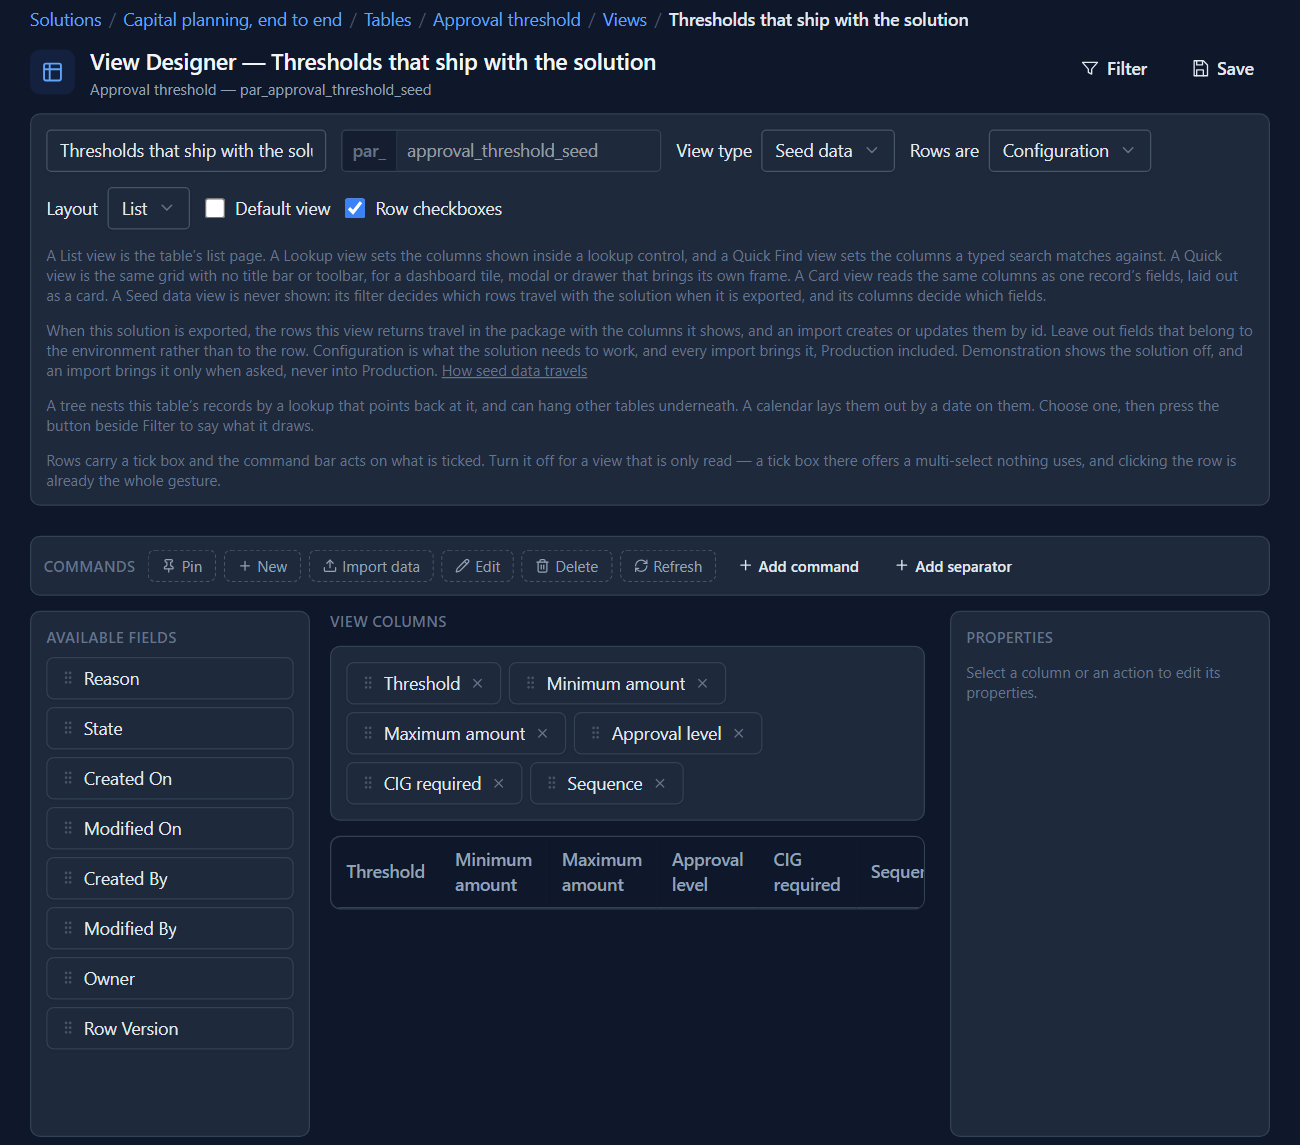Click the drag handle of the State field
This screenshot has width=1300, height=1145.
(x=68, y=728)
